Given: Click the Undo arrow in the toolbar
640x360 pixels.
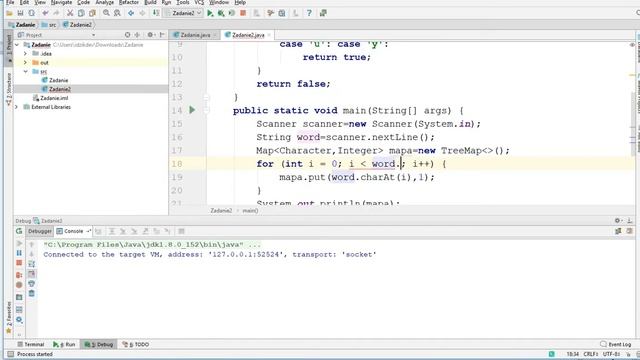Looking at the screenshot, I should (45, 13).
